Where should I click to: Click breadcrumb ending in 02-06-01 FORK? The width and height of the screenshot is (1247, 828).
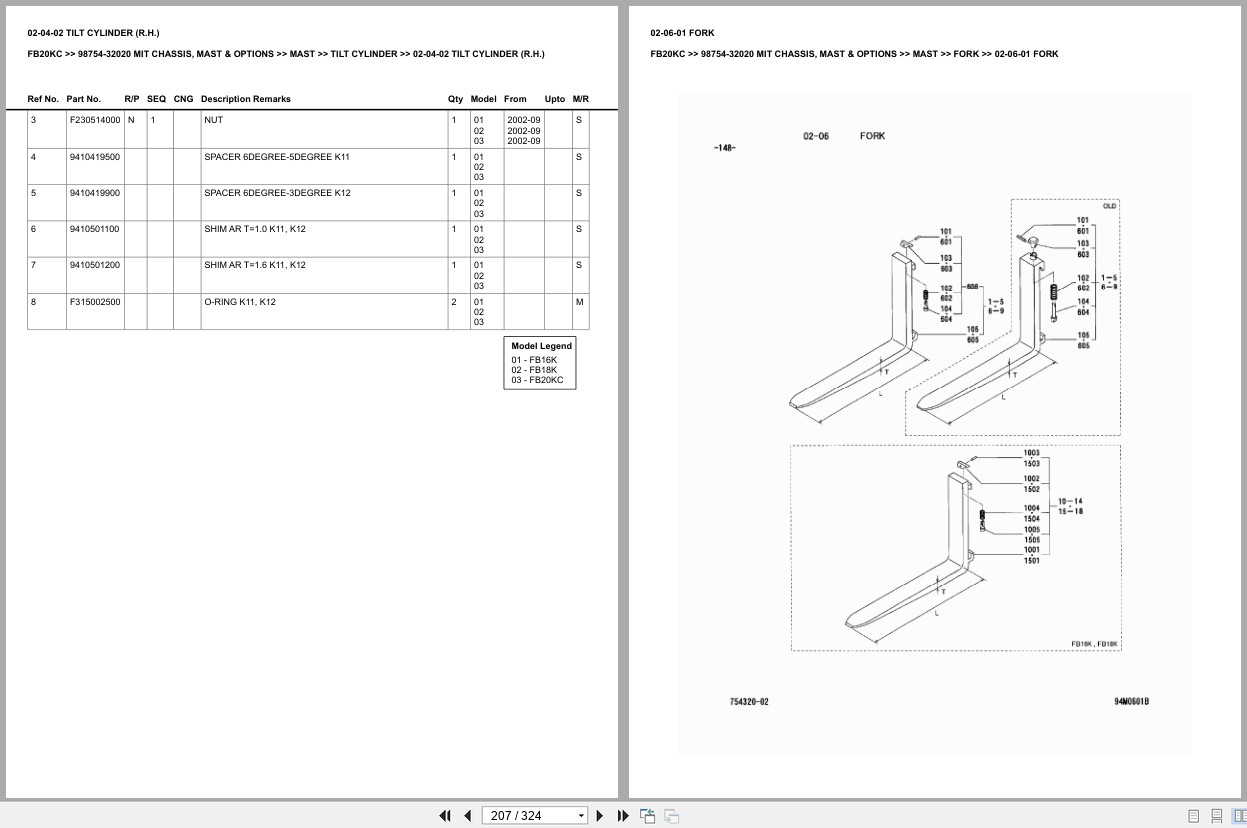click(x=854, y=54)
